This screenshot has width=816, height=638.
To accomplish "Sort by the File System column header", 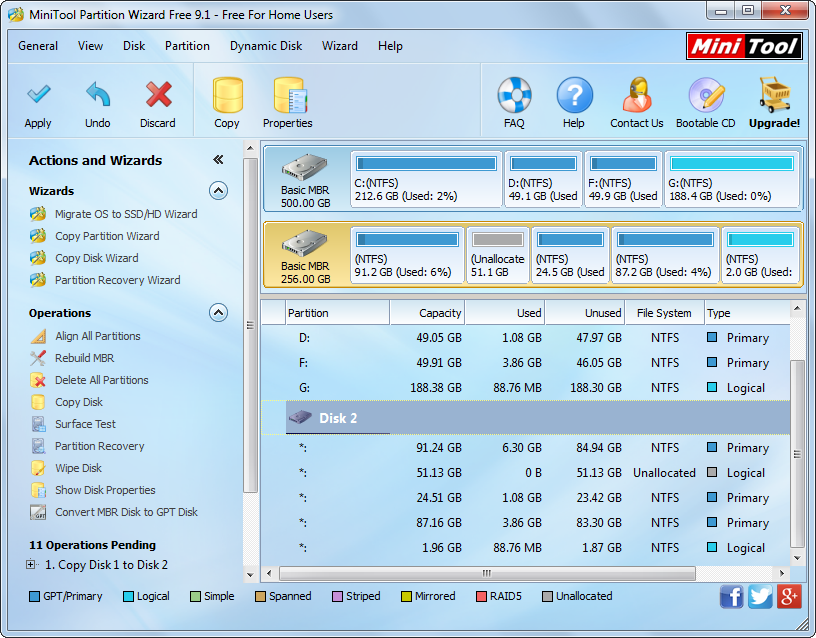I will [664, 313].
